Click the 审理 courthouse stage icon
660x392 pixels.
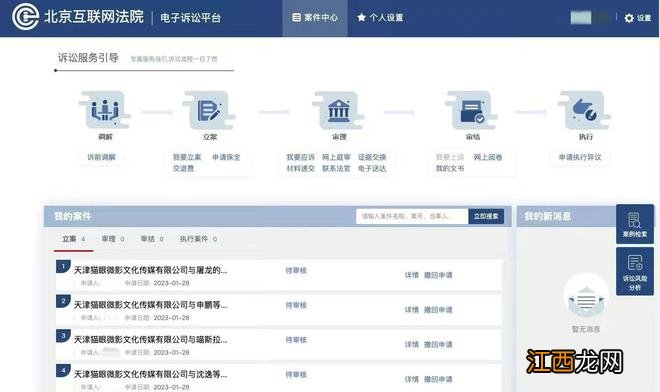(338, 110)
